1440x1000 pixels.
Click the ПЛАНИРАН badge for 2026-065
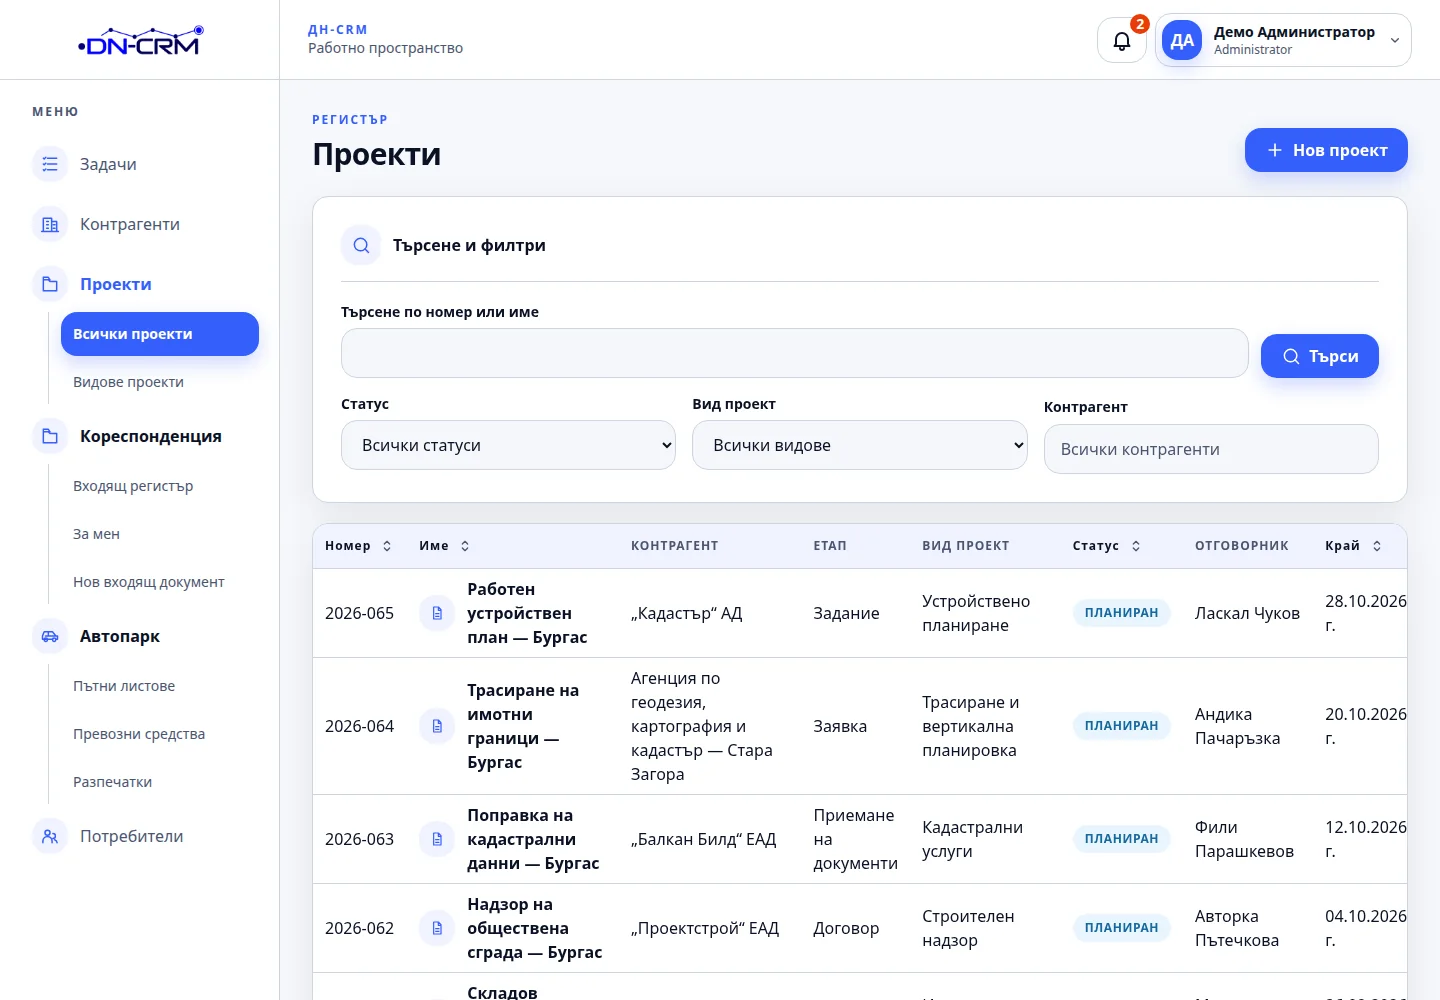[x=1121, y=613]
